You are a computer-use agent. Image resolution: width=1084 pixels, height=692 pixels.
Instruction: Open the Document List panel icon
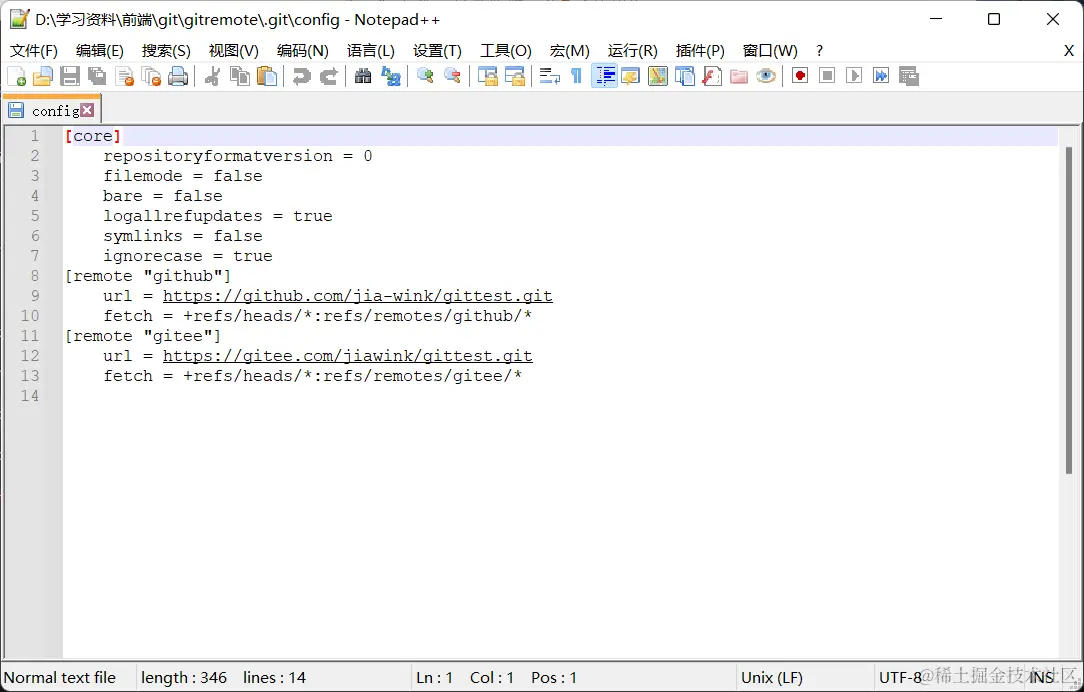click(x=685, y=76)
